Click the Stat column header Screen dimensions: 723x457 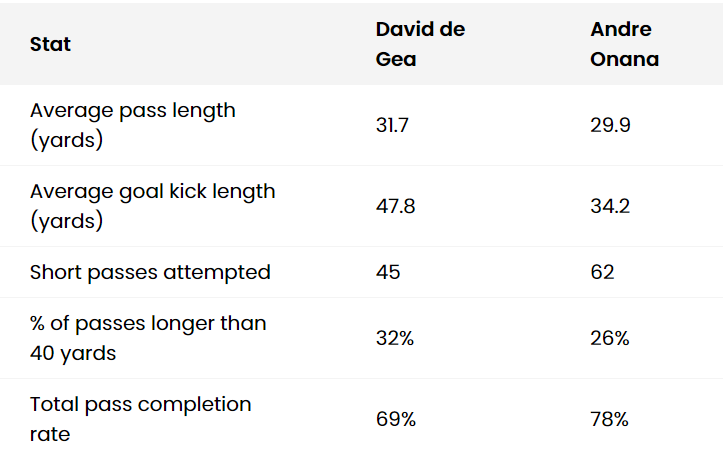(50, 44)
